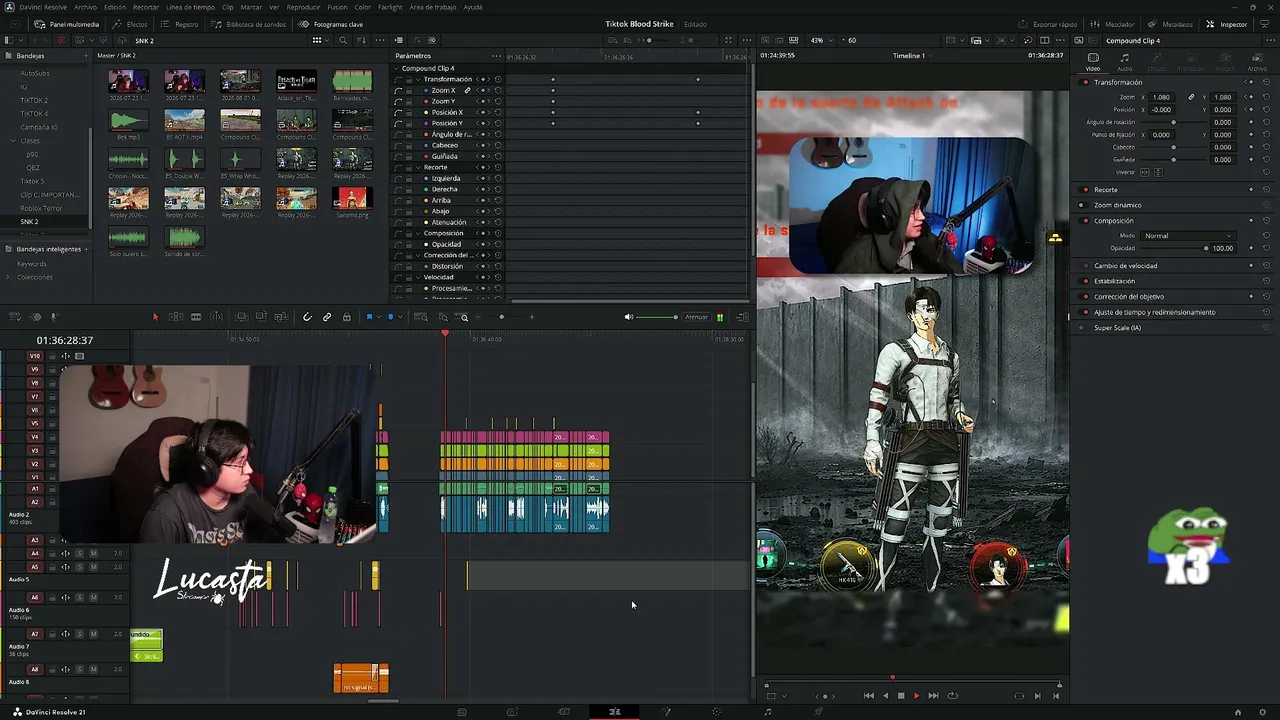
Task: Open the Modo Normal composite dropdown
Action: [x=1188, y=236]
